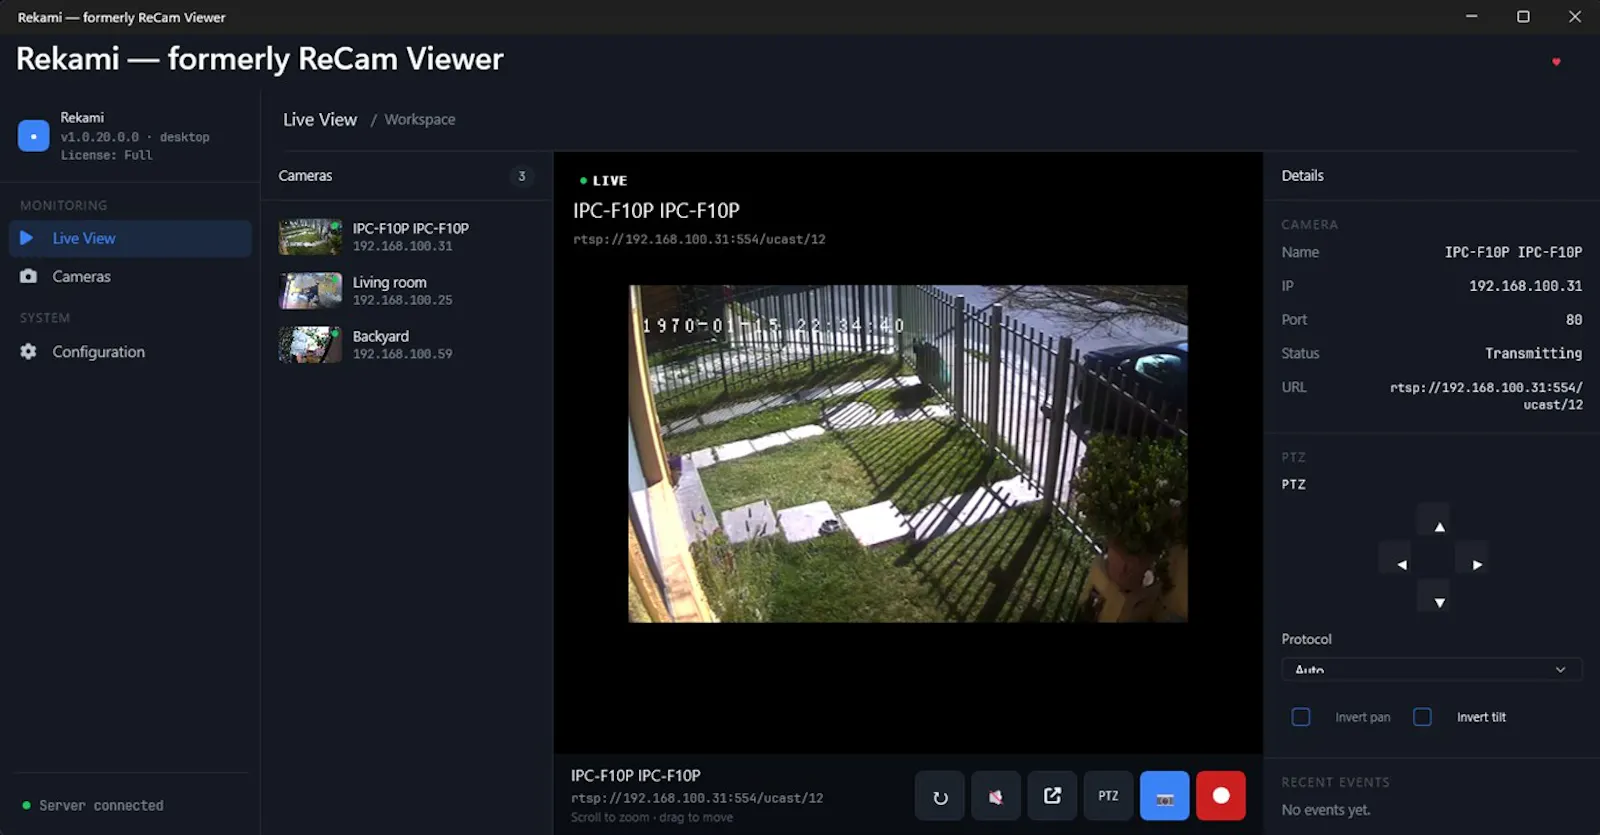Click the Live View play icon in the sidebar

point(27,238)
